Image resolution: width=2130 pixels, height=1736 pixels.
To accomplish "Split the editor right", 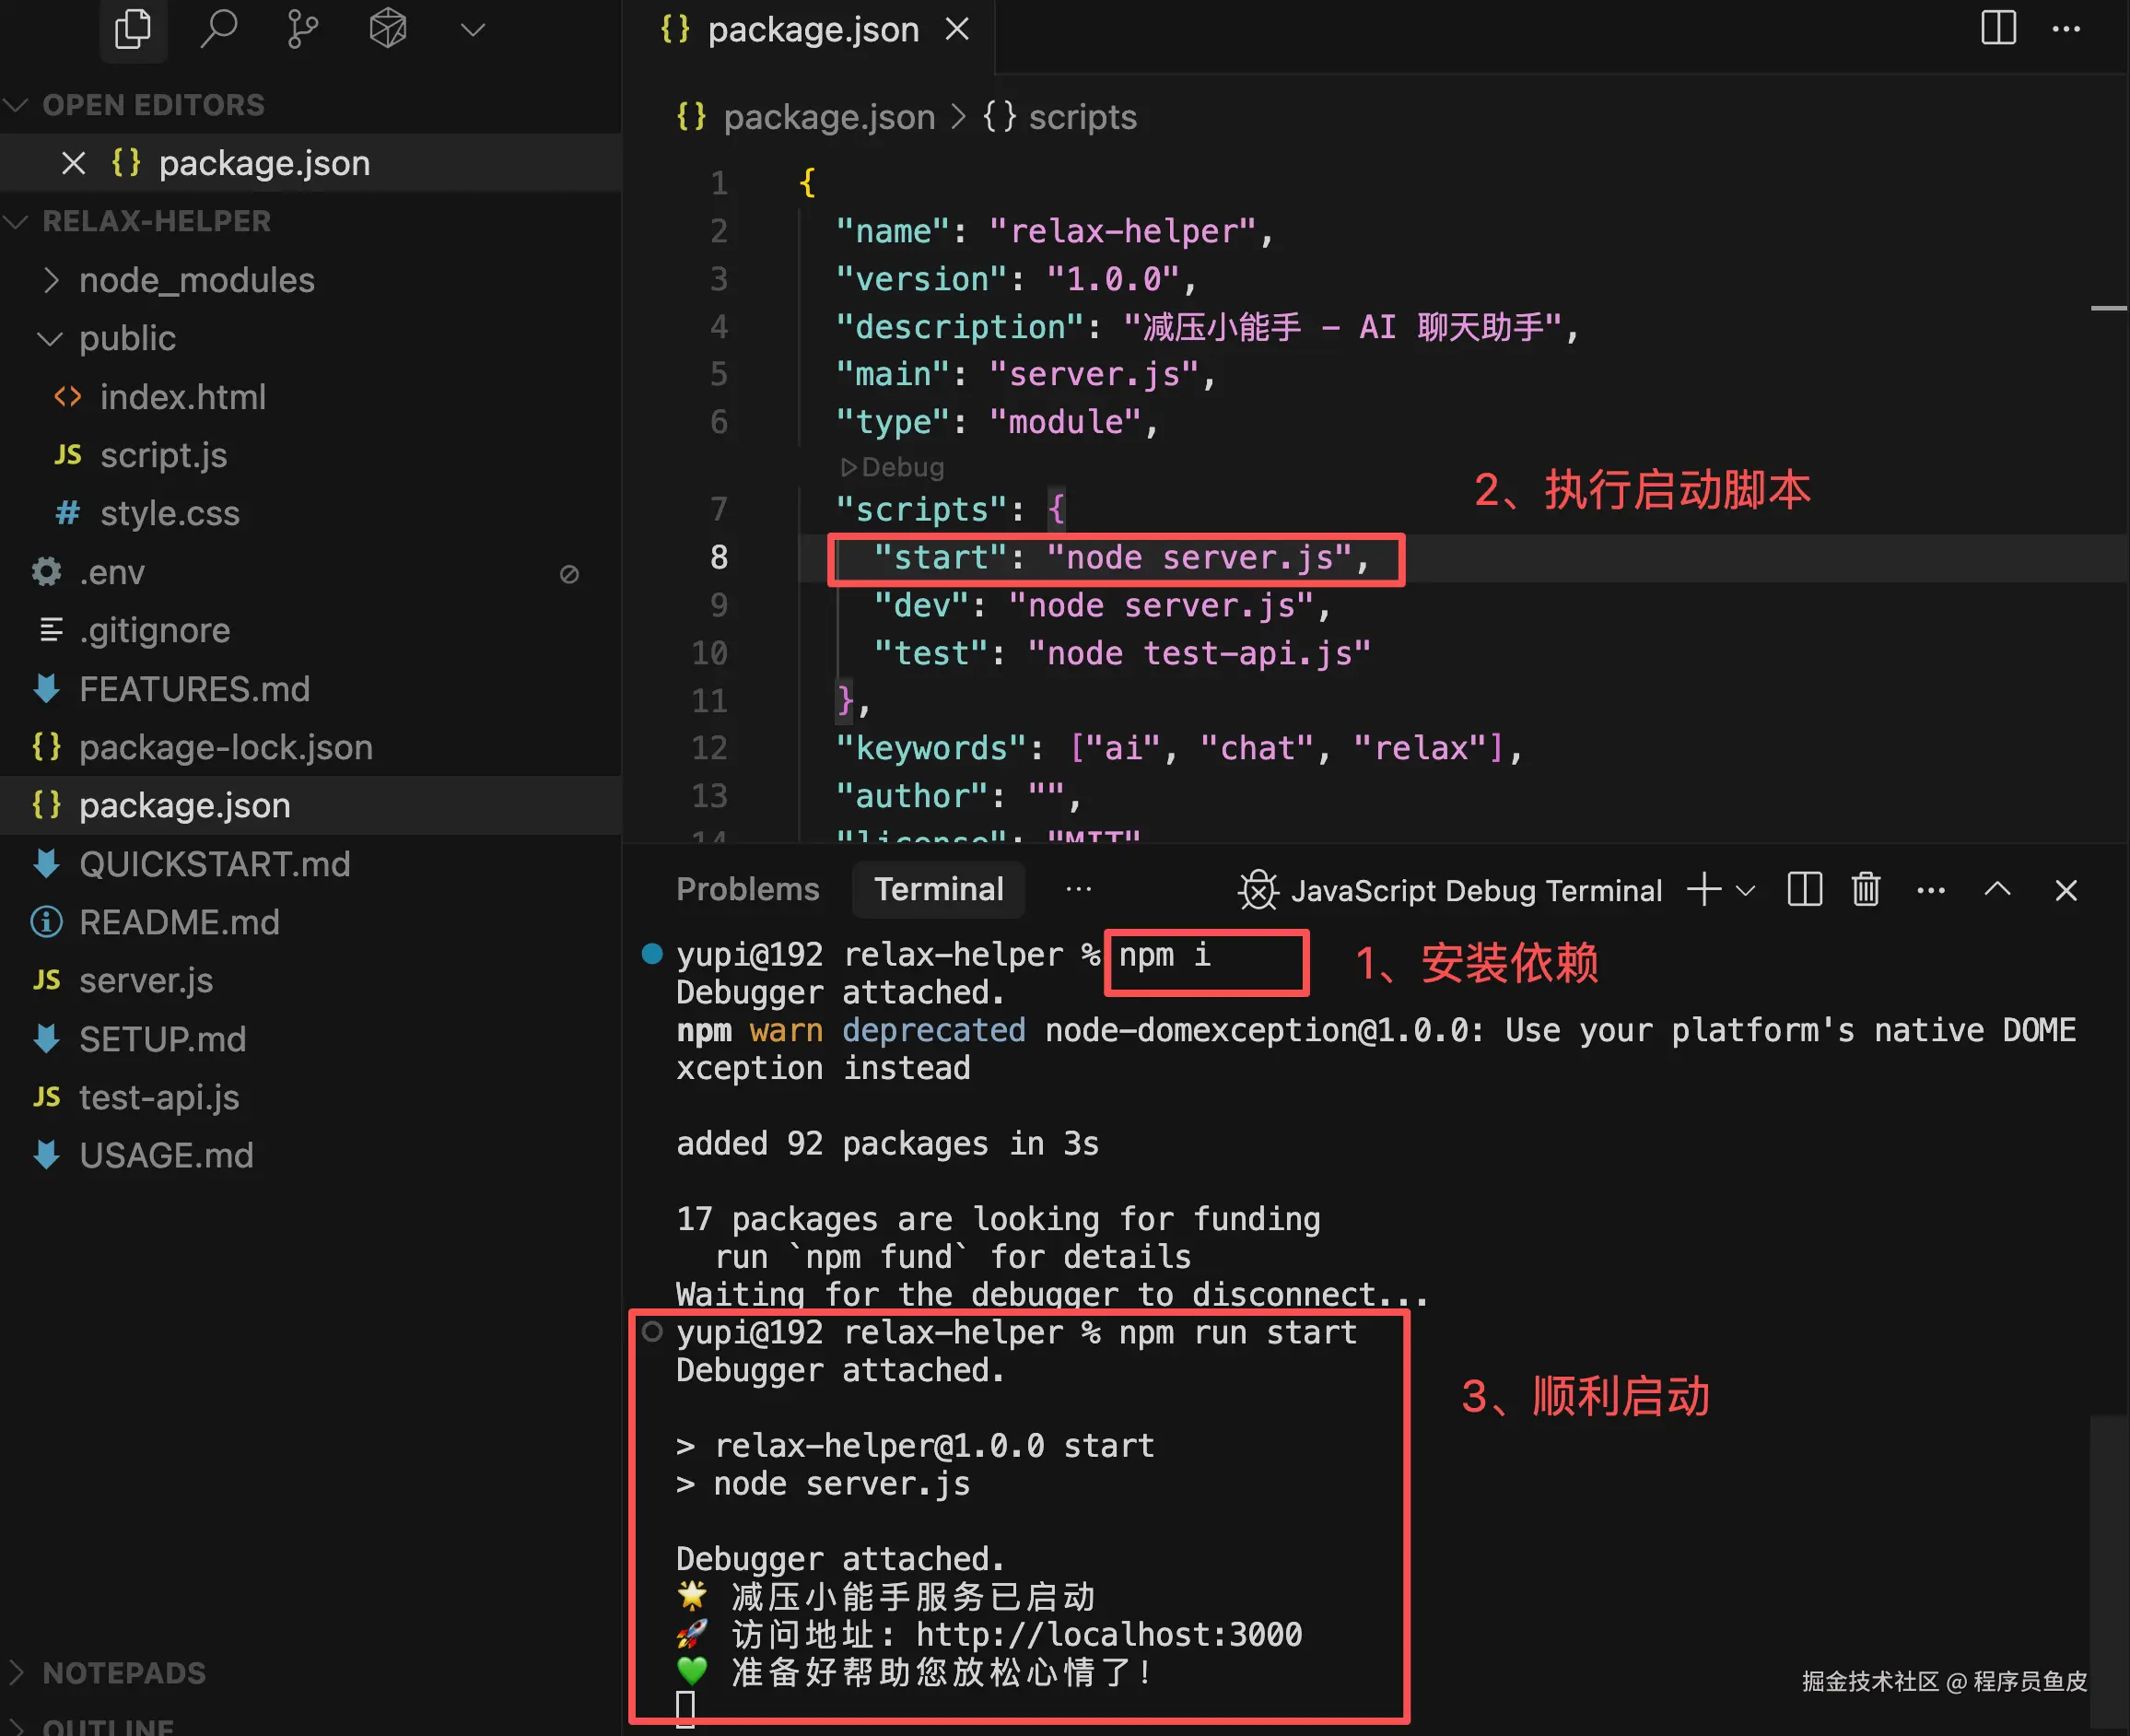I will pos(1997,28).
